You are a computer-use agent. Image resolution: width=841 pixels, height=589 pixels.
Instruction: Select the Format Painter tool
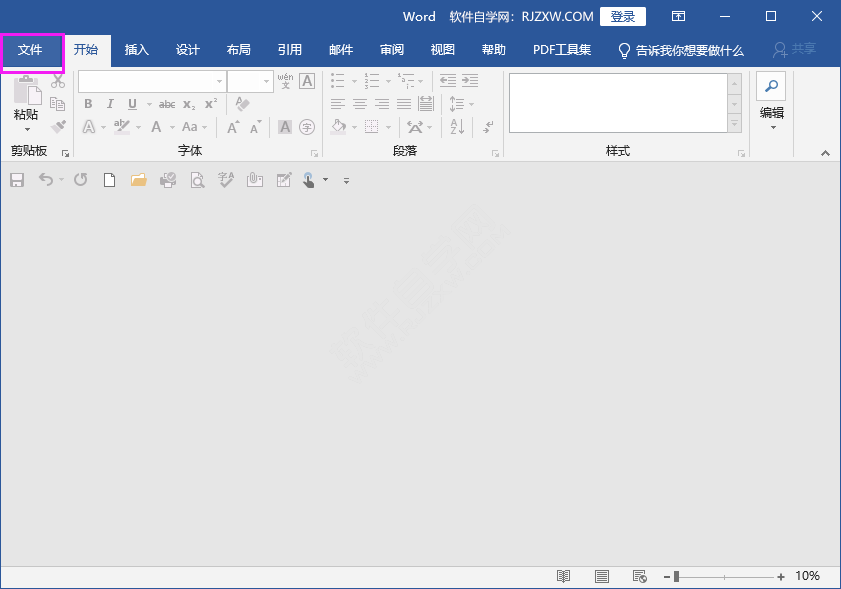coord(57,126)
